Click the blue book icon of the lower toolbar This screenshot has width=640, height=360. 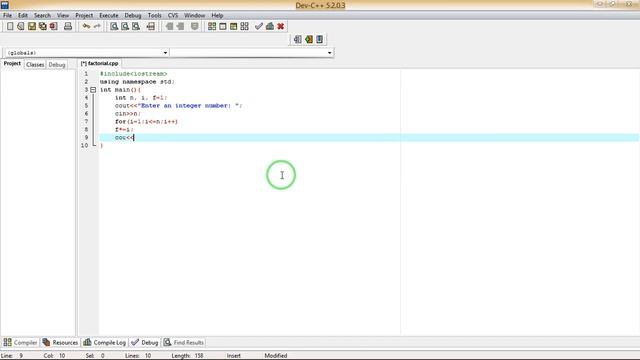320,40
